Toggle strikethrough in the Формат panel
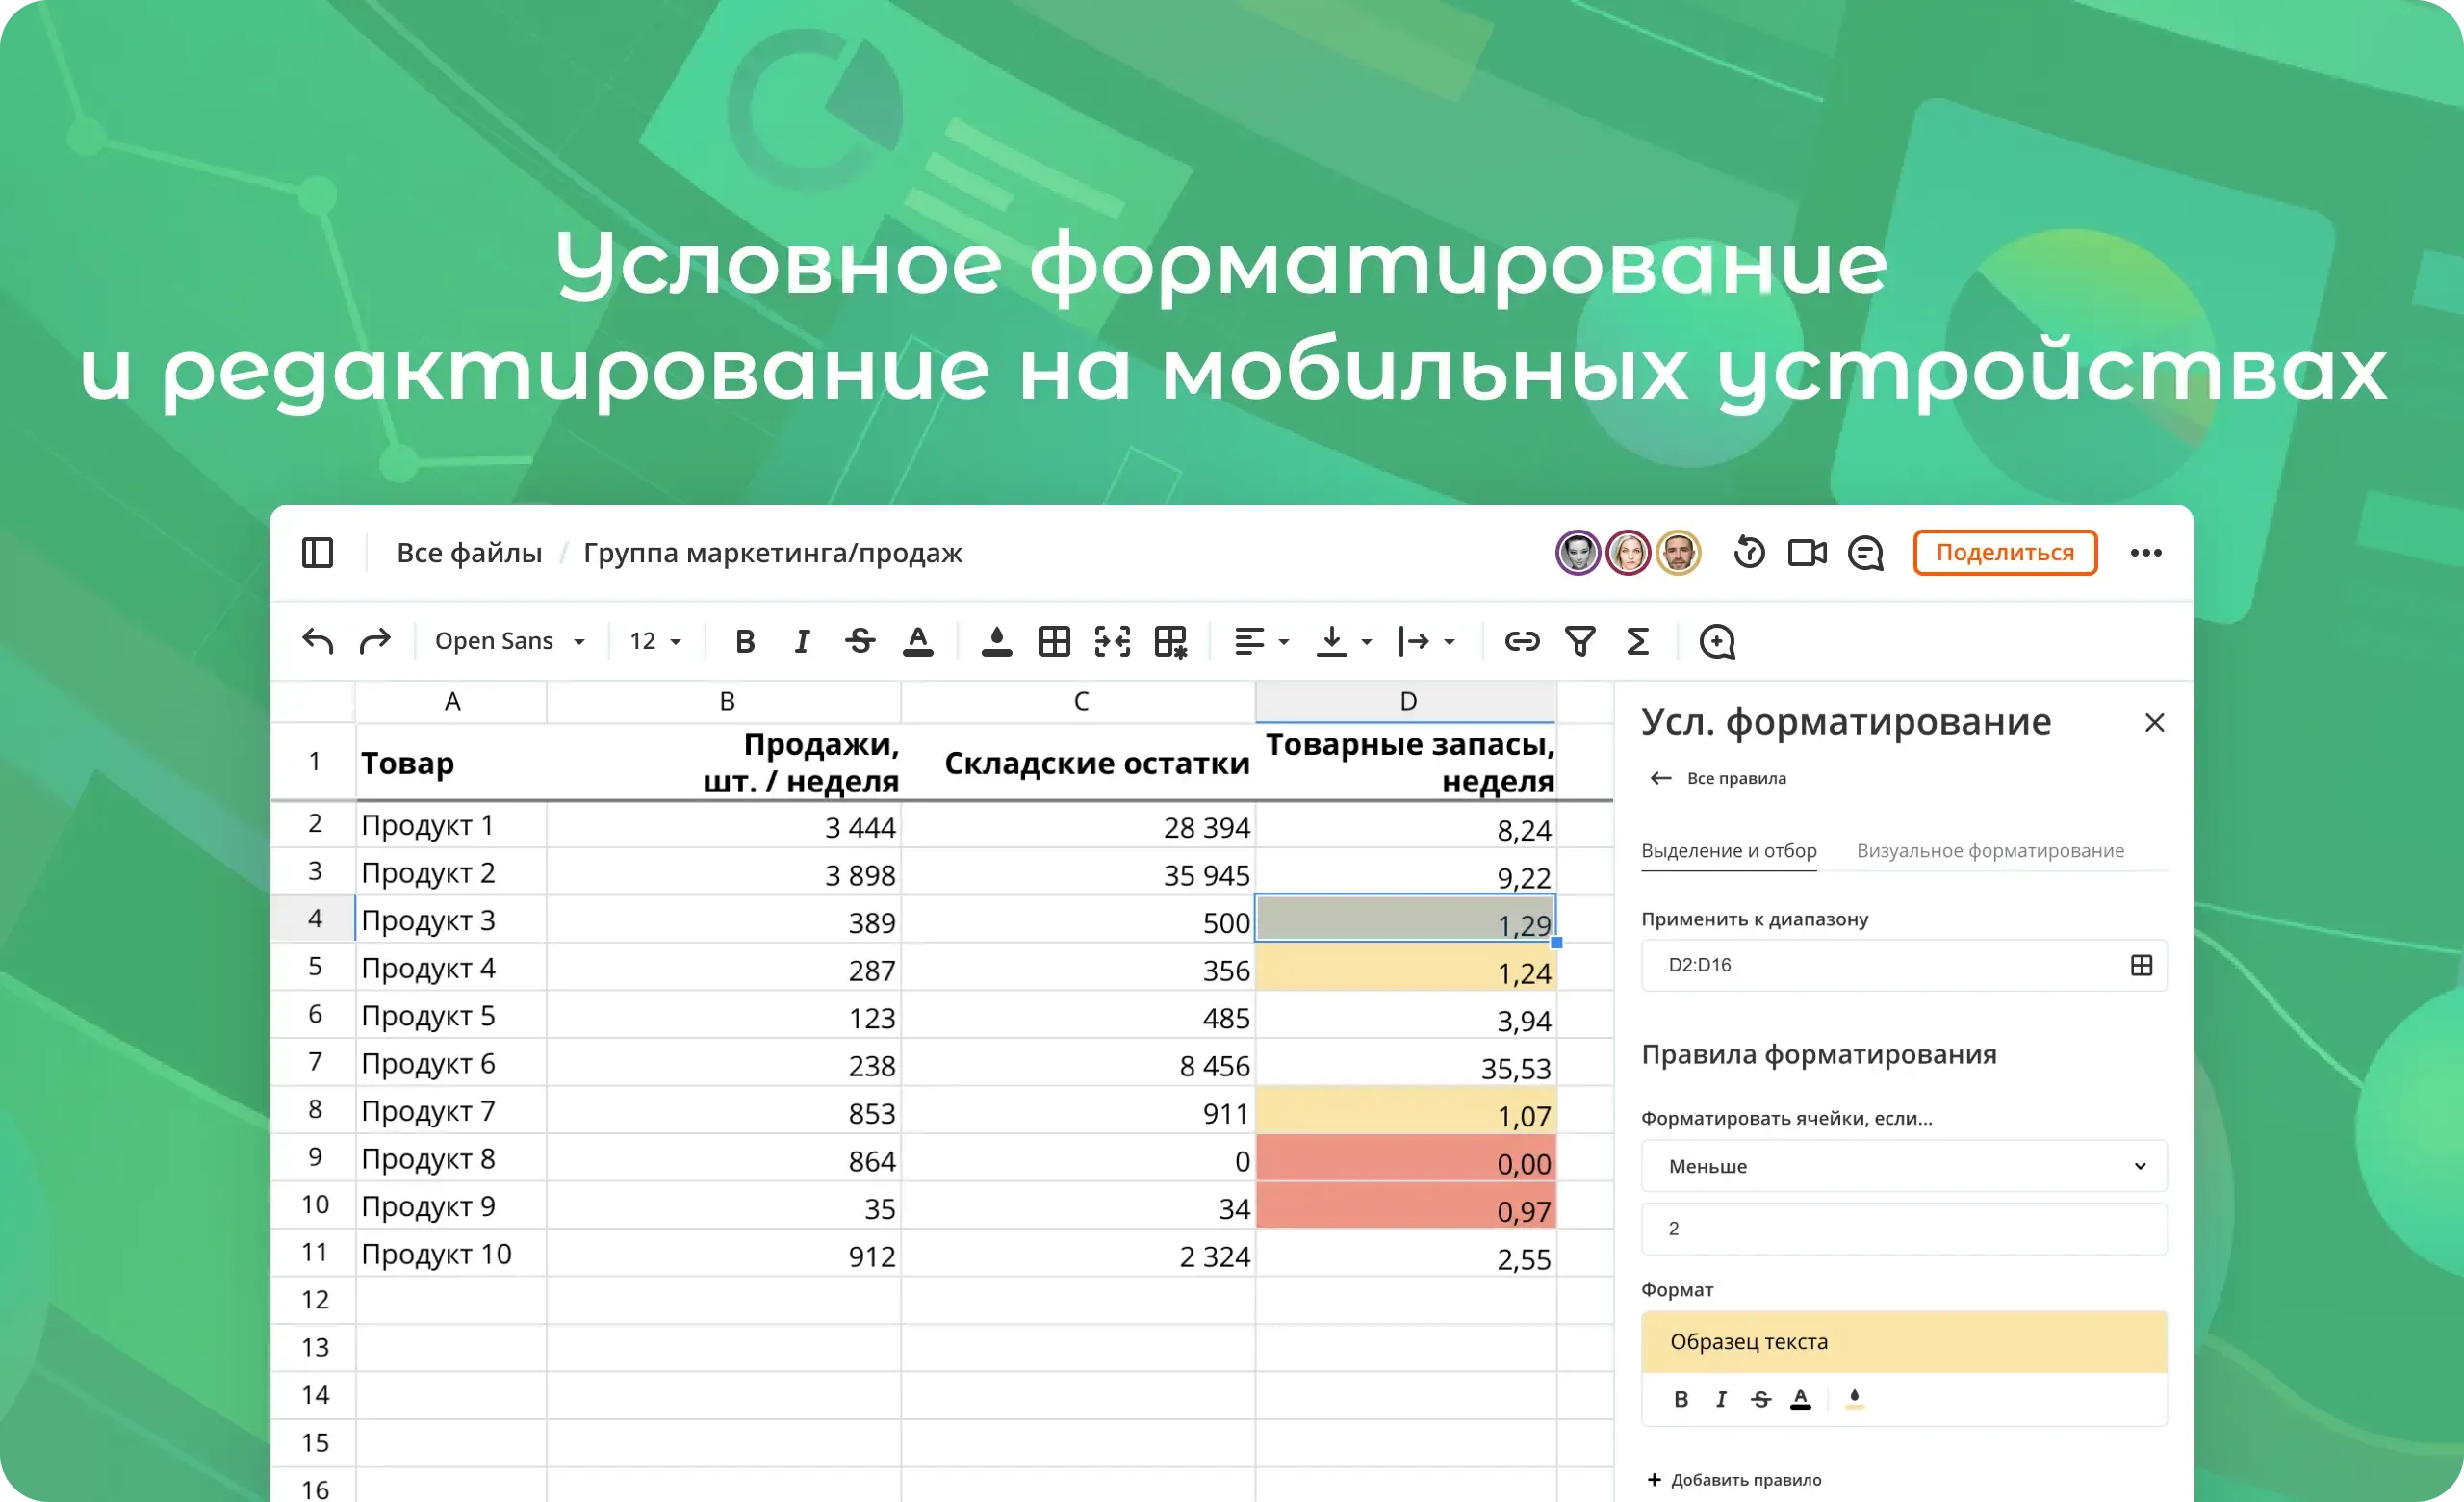 1760,1399
